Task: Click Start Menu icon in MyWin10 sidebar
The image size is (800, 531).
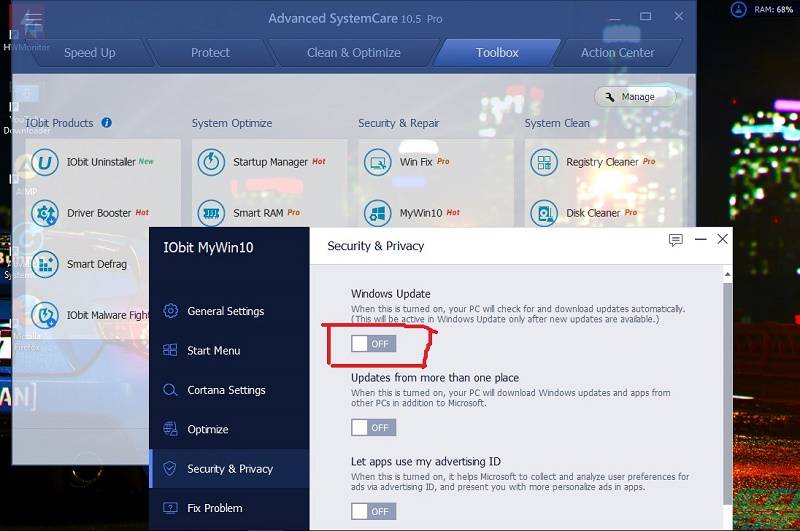Action: 170,350
